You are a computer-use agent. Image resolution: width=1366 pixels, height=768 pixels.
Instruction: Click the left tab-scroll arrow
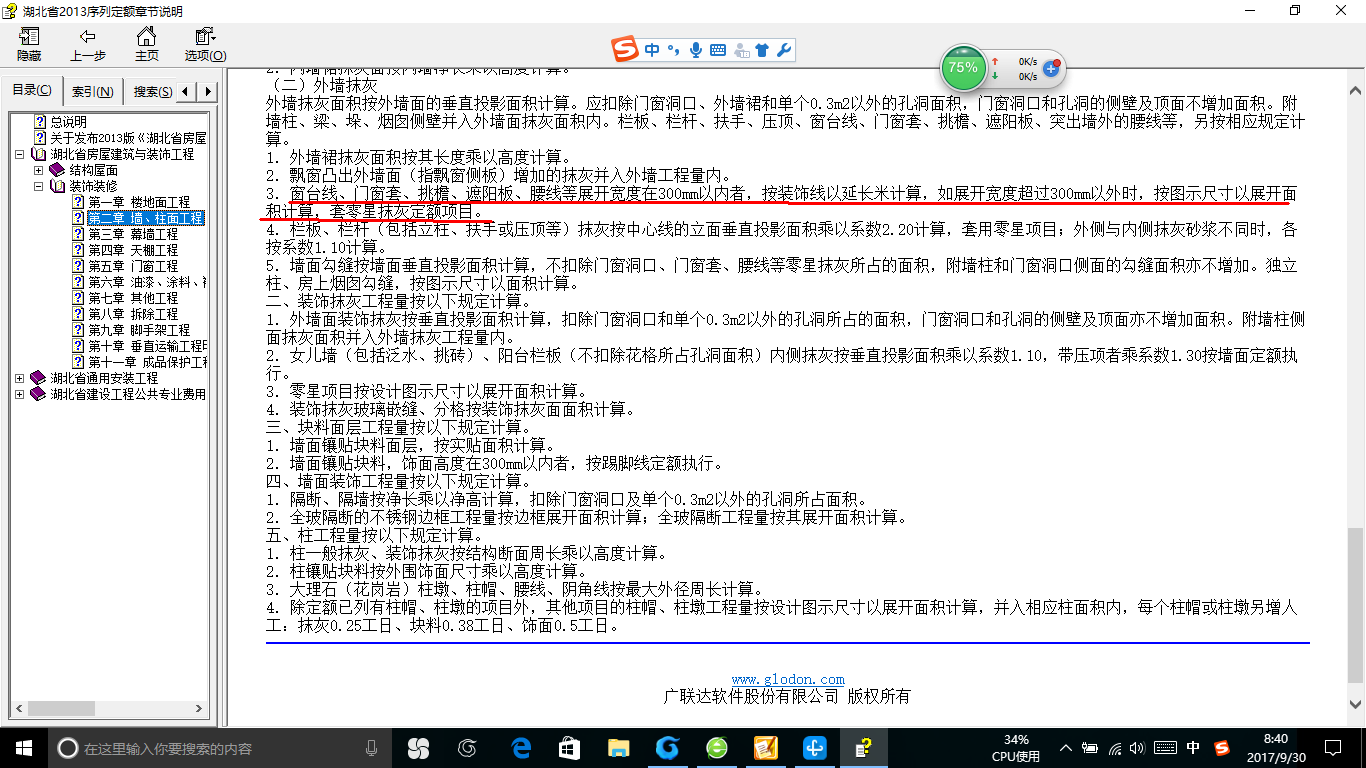point(186,91)
